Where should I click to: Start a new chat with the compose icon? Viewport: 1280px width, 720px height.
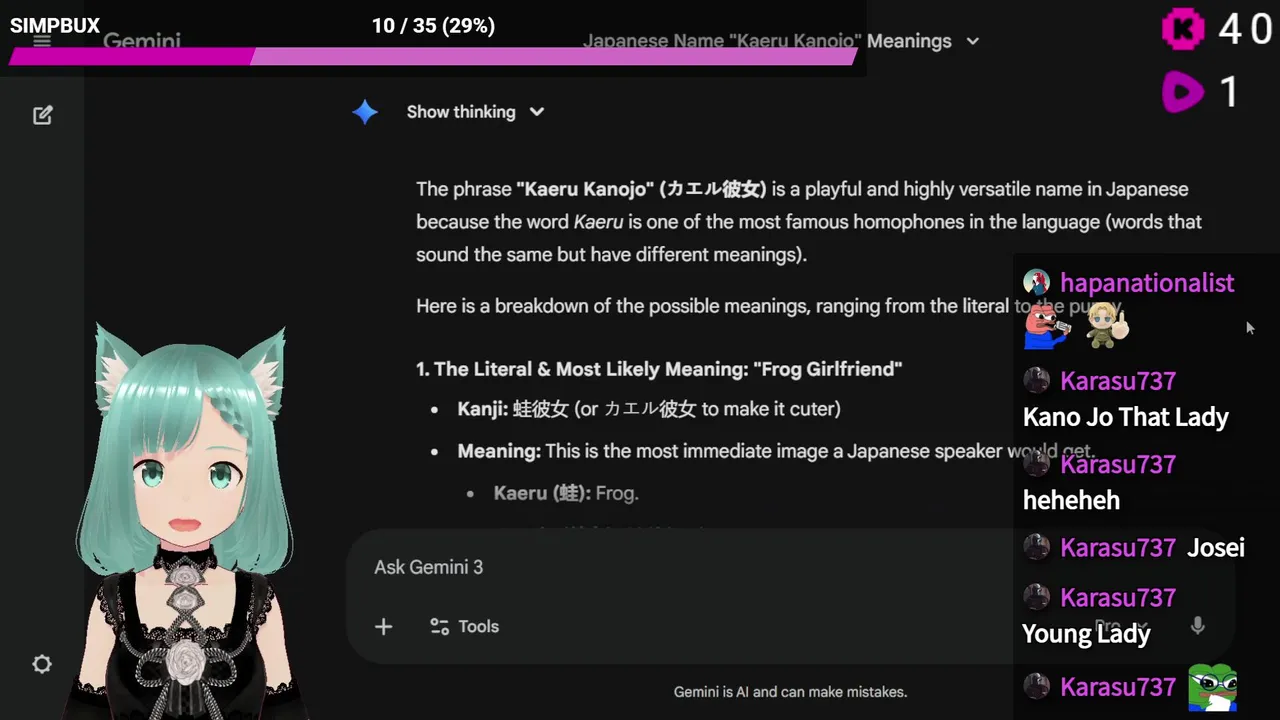(42, 115)
